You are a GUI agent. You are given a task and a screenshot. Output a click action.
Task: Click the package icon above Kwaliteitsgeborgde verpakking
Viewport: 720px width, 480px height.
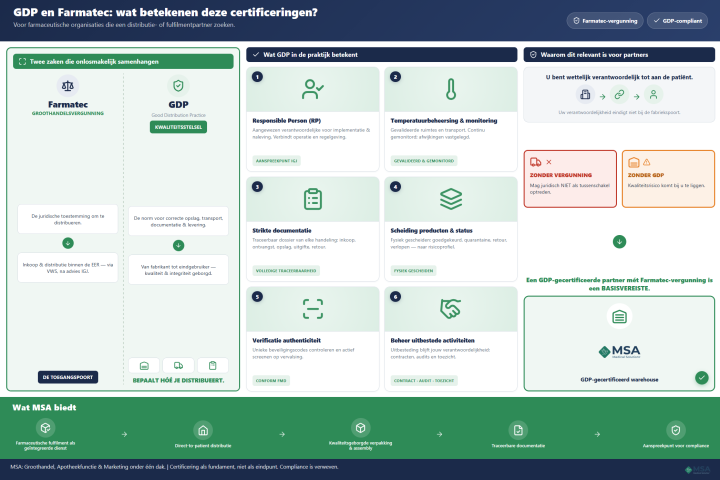pos(360,428)
